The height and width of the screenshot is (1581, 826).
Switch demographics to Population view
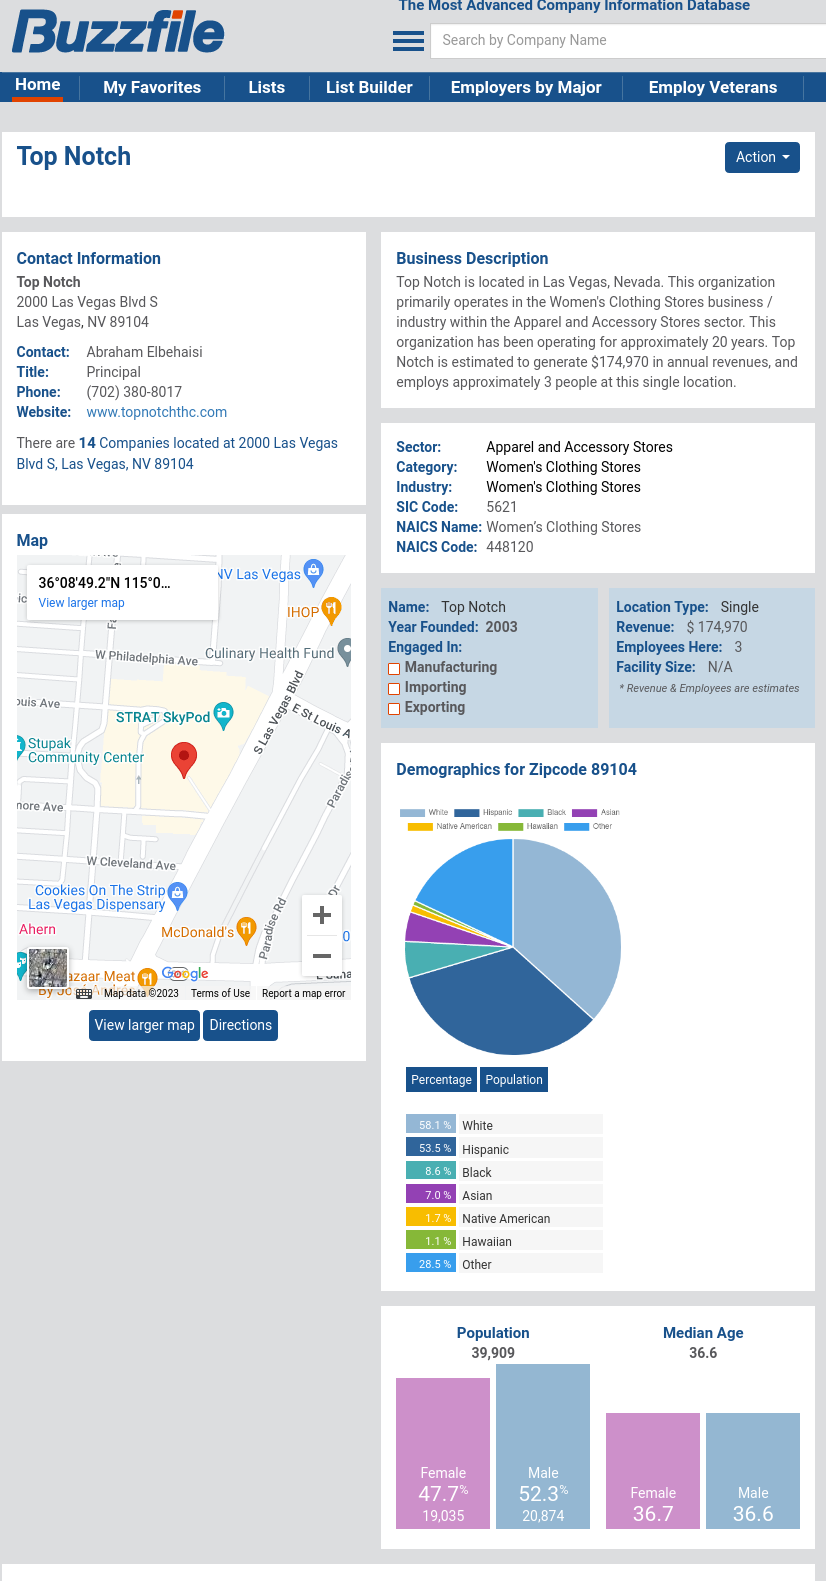tap(514, 1080)
